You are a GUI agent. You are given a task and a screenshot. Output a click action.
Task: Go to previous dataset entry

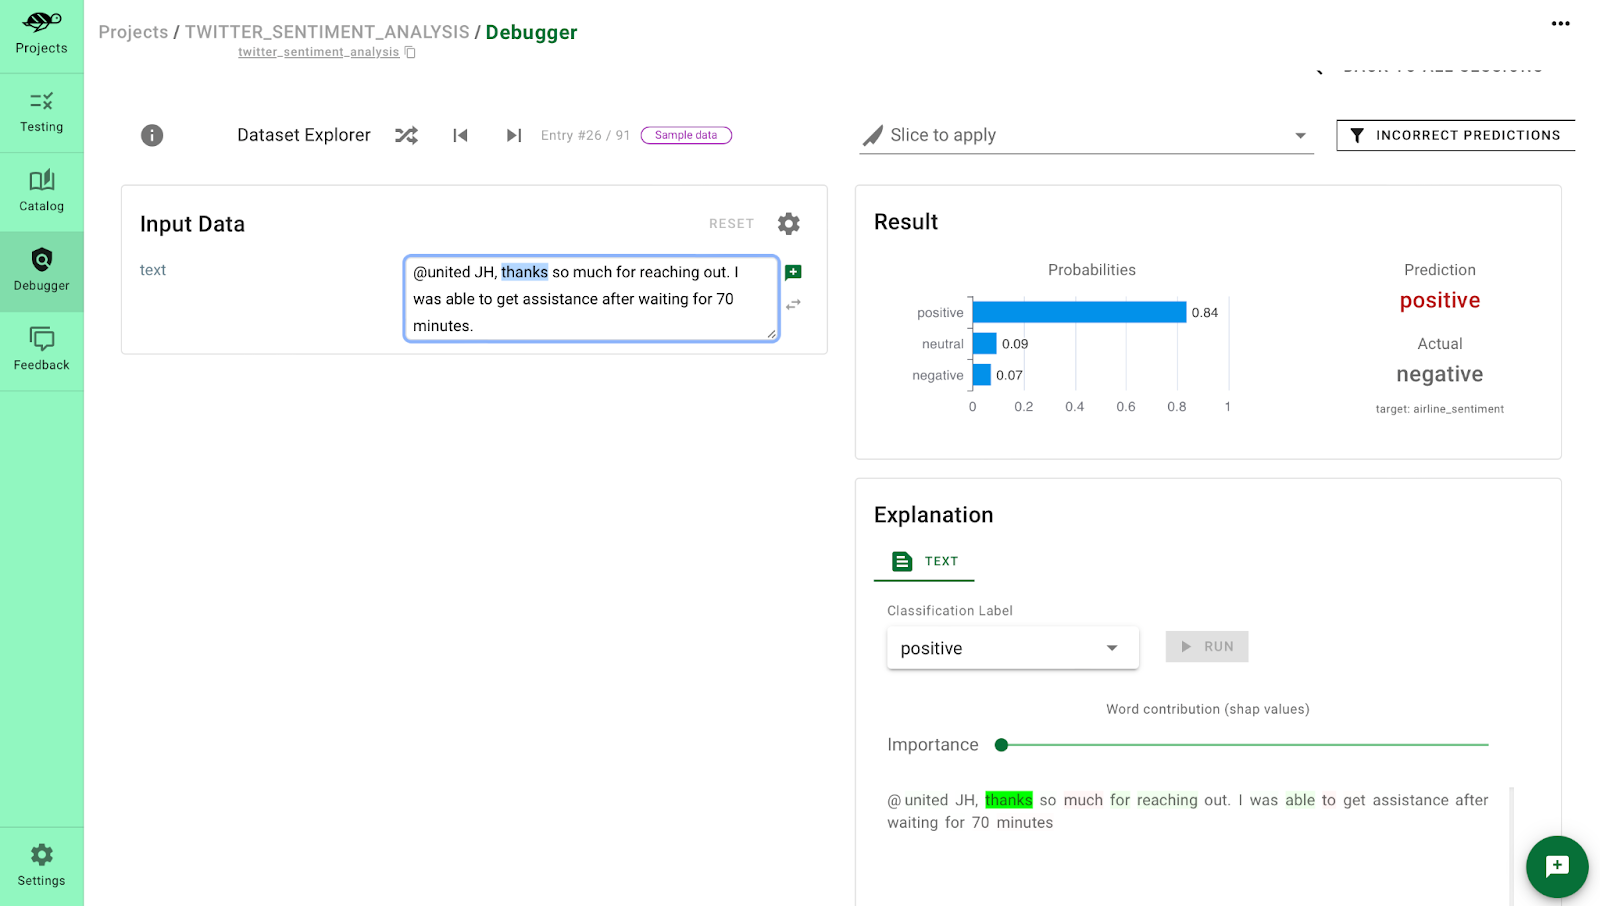460,135
